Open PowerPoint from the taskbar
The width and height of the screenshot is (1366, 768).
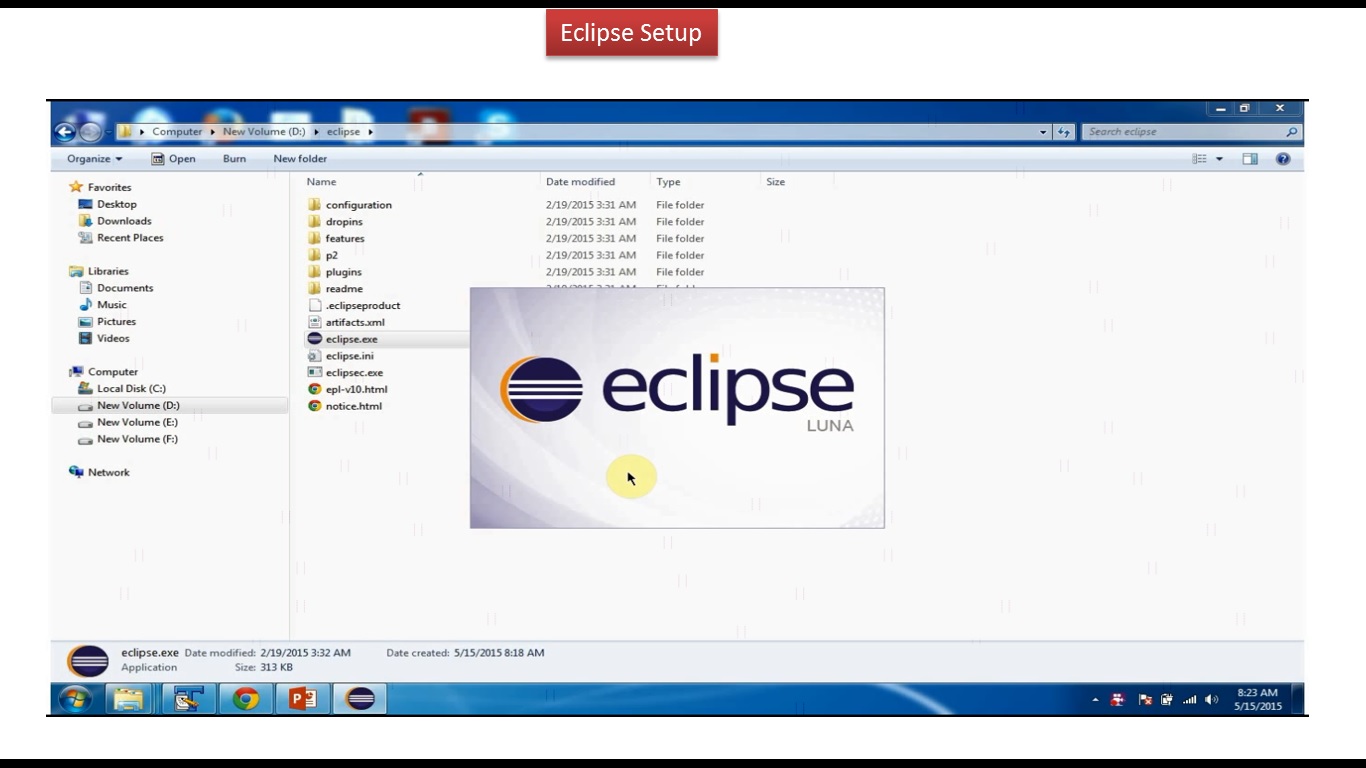302,699
